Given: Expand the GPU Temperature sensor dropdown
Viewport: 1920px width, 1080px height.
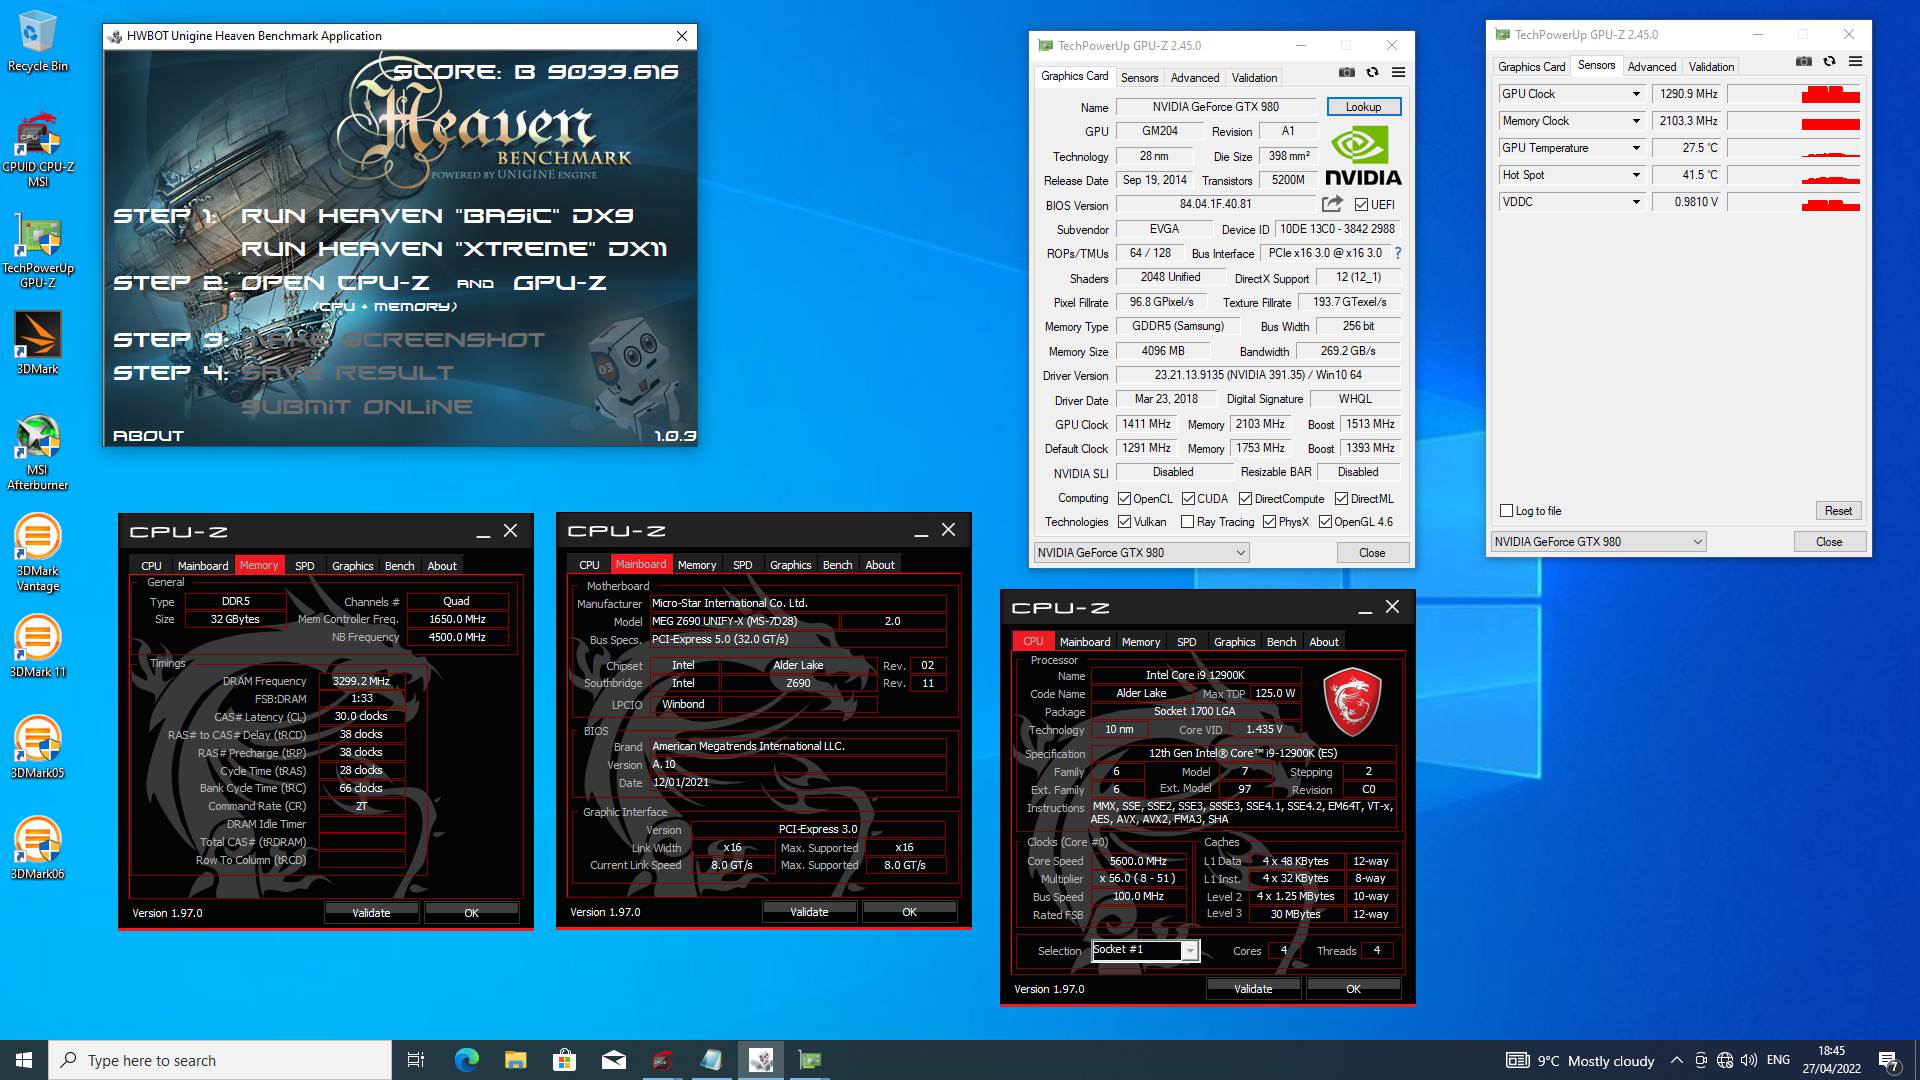Looking at the screenshot, I should 1636,148.
